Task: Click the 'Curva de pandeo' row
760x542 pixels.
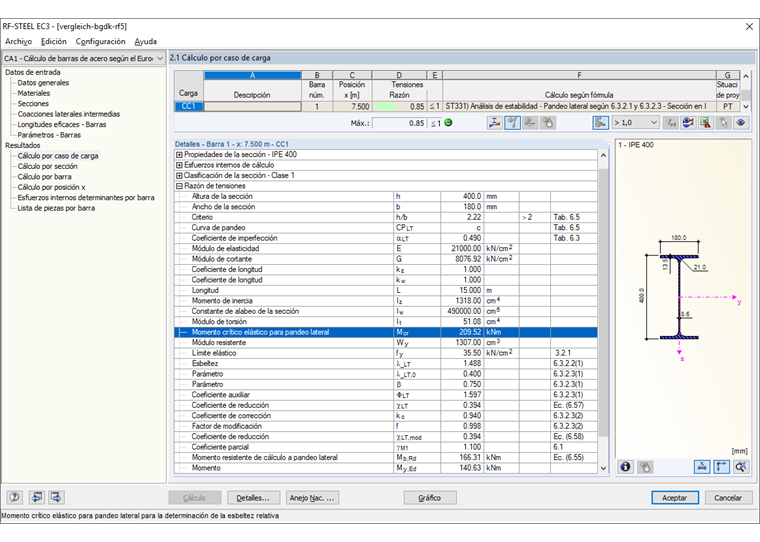Action: click(x=386, y=228)
